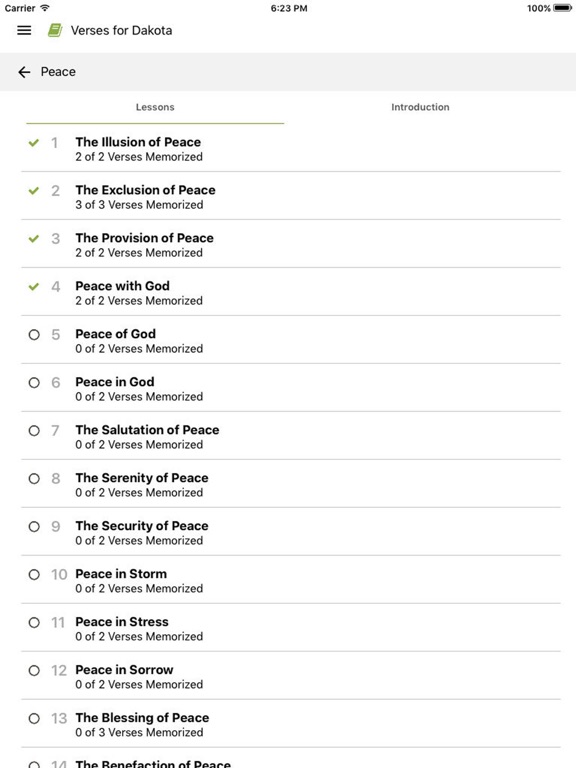The image size is (576, 768).
Task: Switch to the Introduction tab
Action: pyautogui.click(x=420, y=107)
